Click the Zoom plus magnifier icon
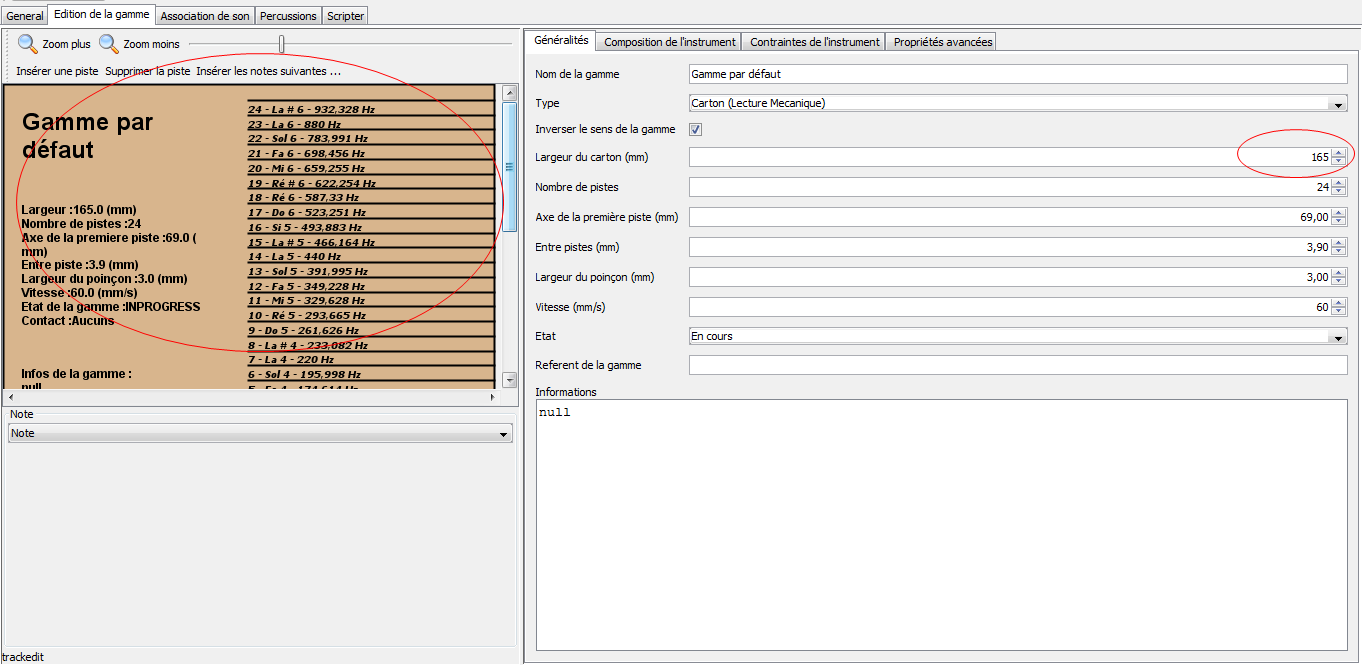The height and width of the screenshot is (665, 1362). [28, 44]
